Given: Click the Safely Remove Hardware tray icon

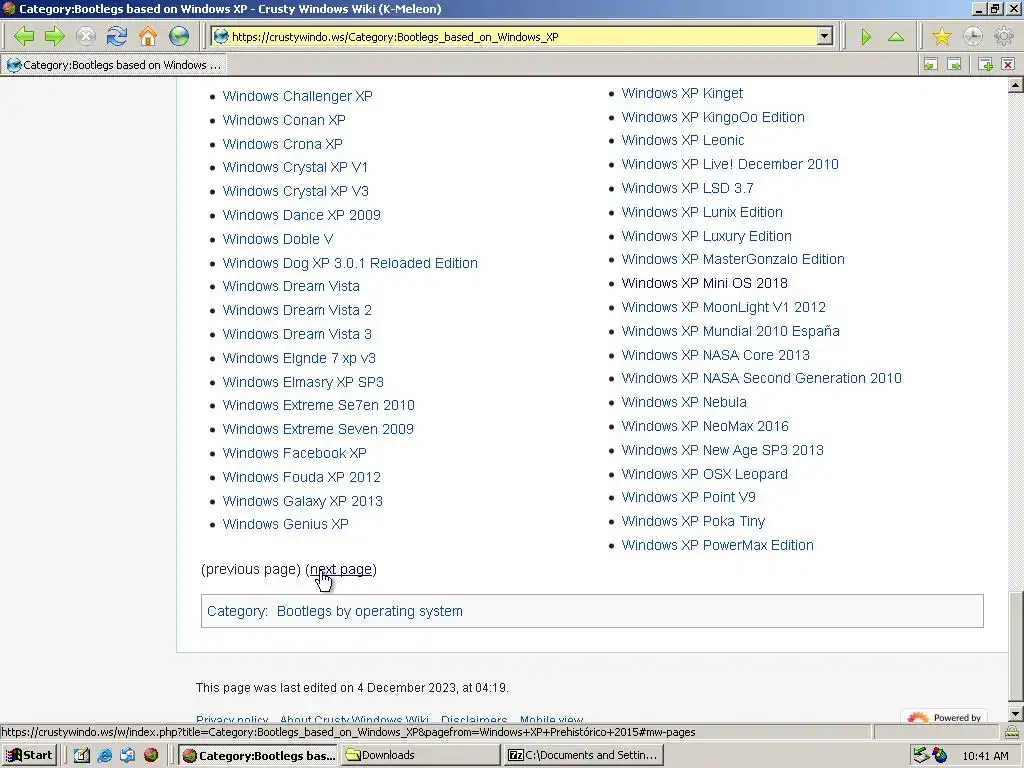Looking at the screenshot, I should tap(921, 756).
